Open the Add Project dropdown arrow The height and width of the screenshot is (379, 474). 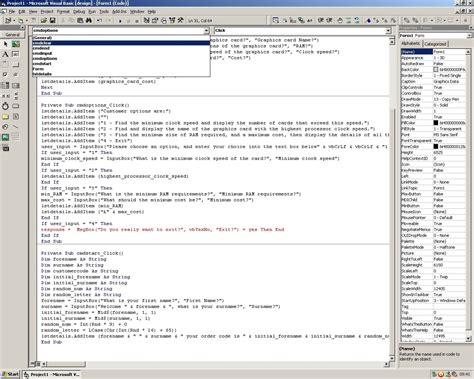point(13,21)
